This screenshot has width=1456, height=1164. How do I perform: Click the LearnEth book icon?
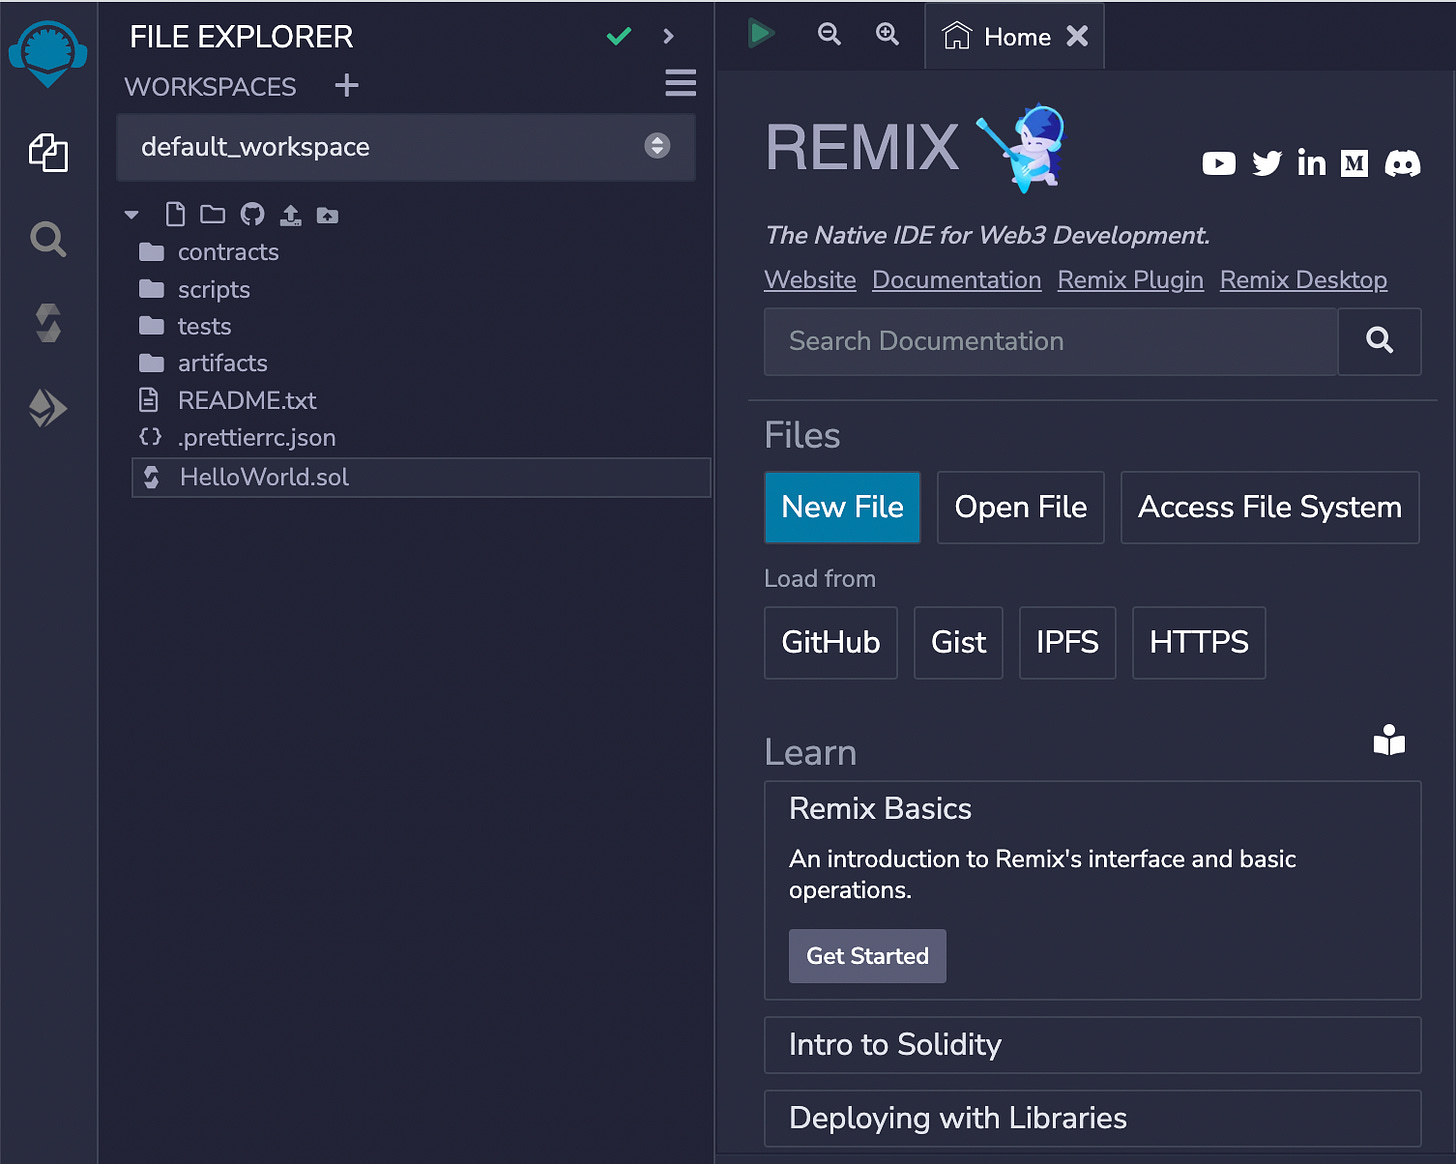click(1389, 740)
